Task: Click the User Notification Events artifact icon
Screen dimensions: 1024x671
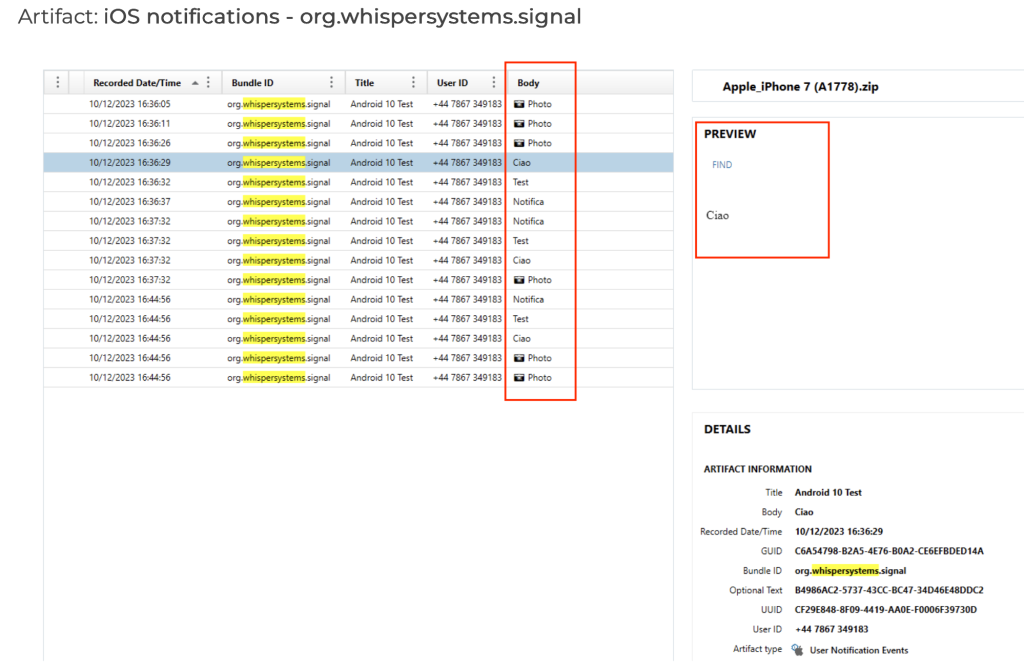Action: click(797, 650)
